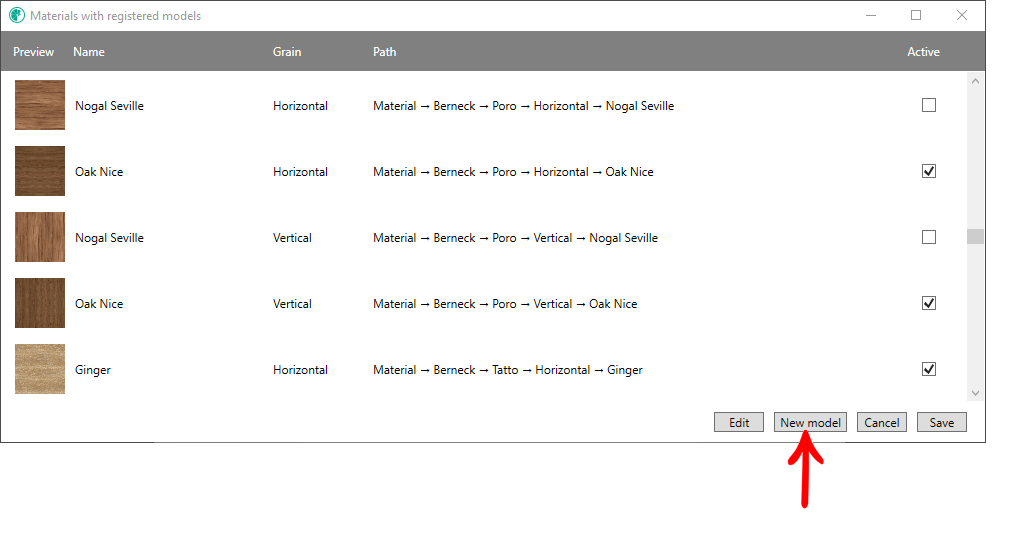Viewport: 1024px width, 541px height.
Task: Click the vertical scrollbar thumb
Action: 975,236
